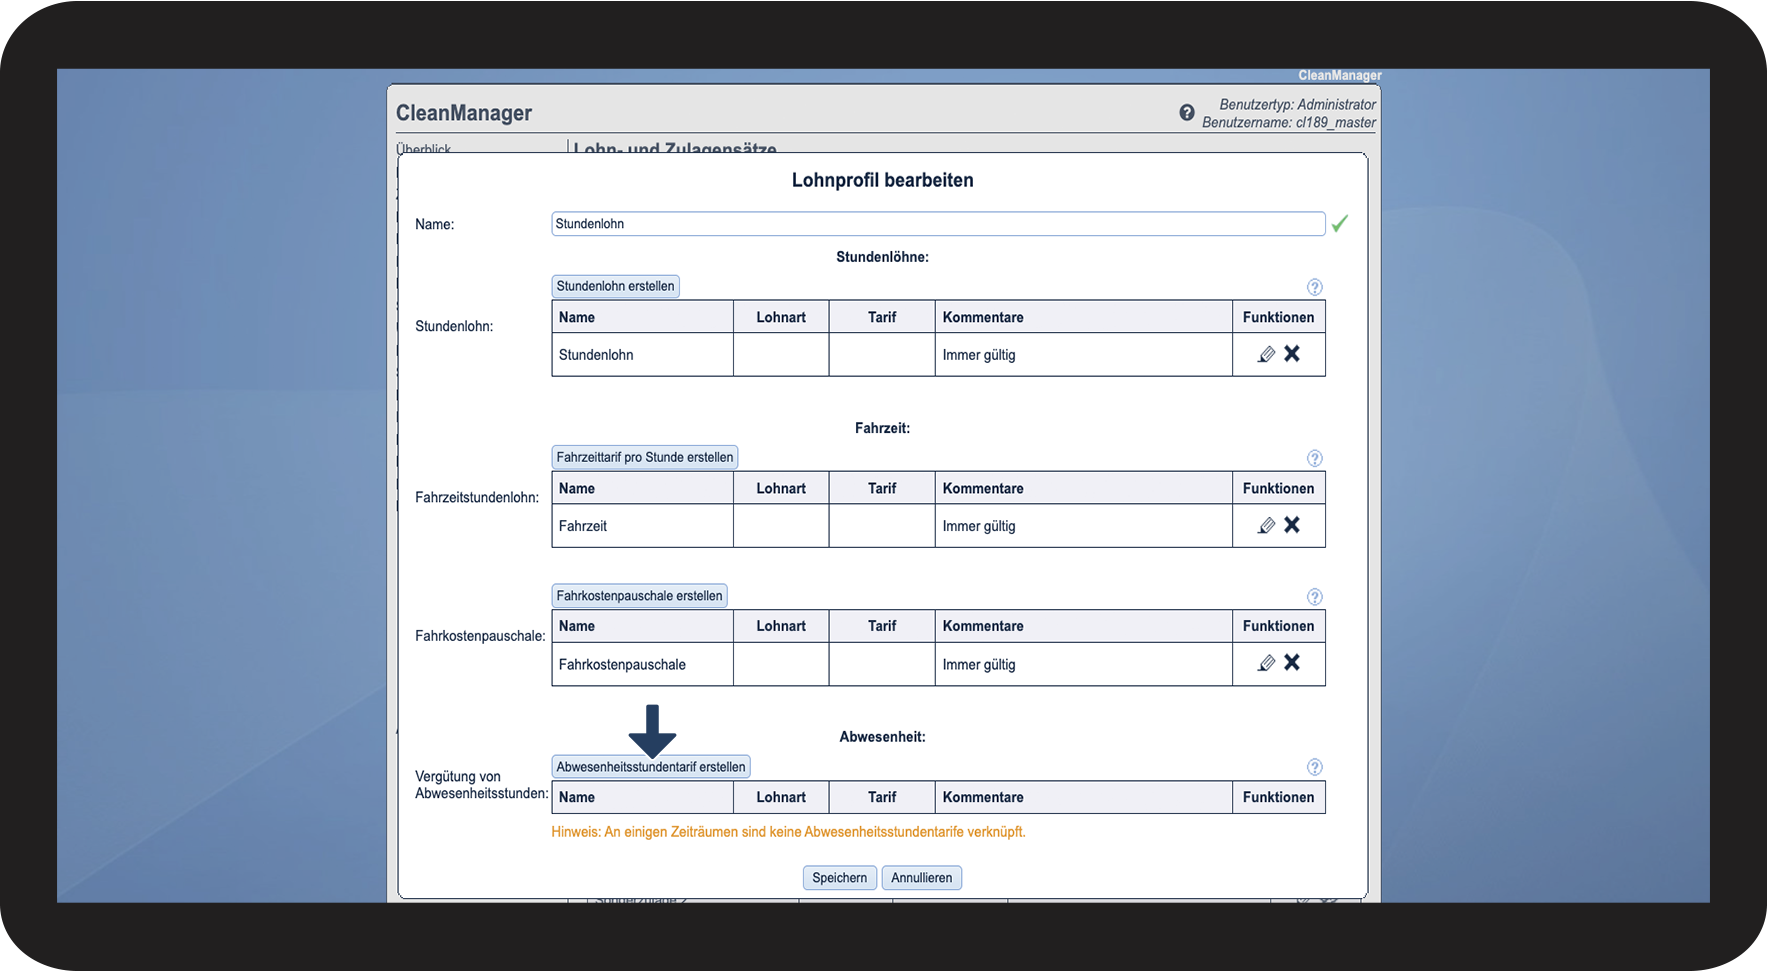
Task: Delete the Fahrkostenpauschale row entry
Action: click(x=1292, y=663)
